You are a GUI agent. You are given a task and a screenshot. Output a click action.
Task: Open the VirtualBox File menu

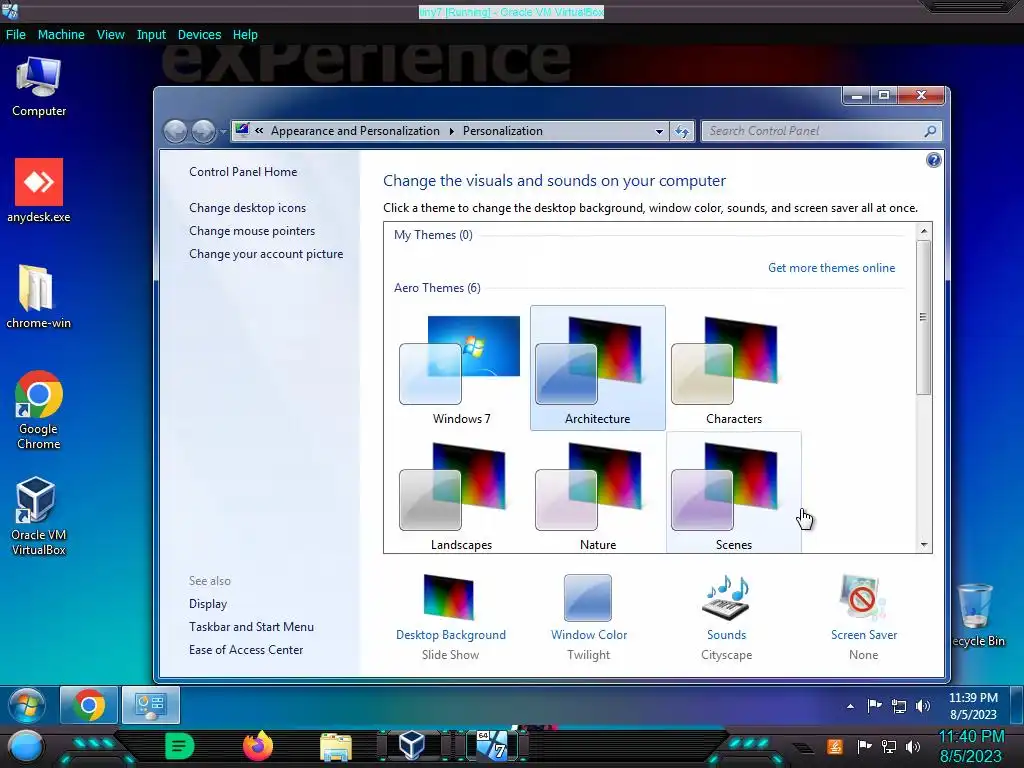16,35
